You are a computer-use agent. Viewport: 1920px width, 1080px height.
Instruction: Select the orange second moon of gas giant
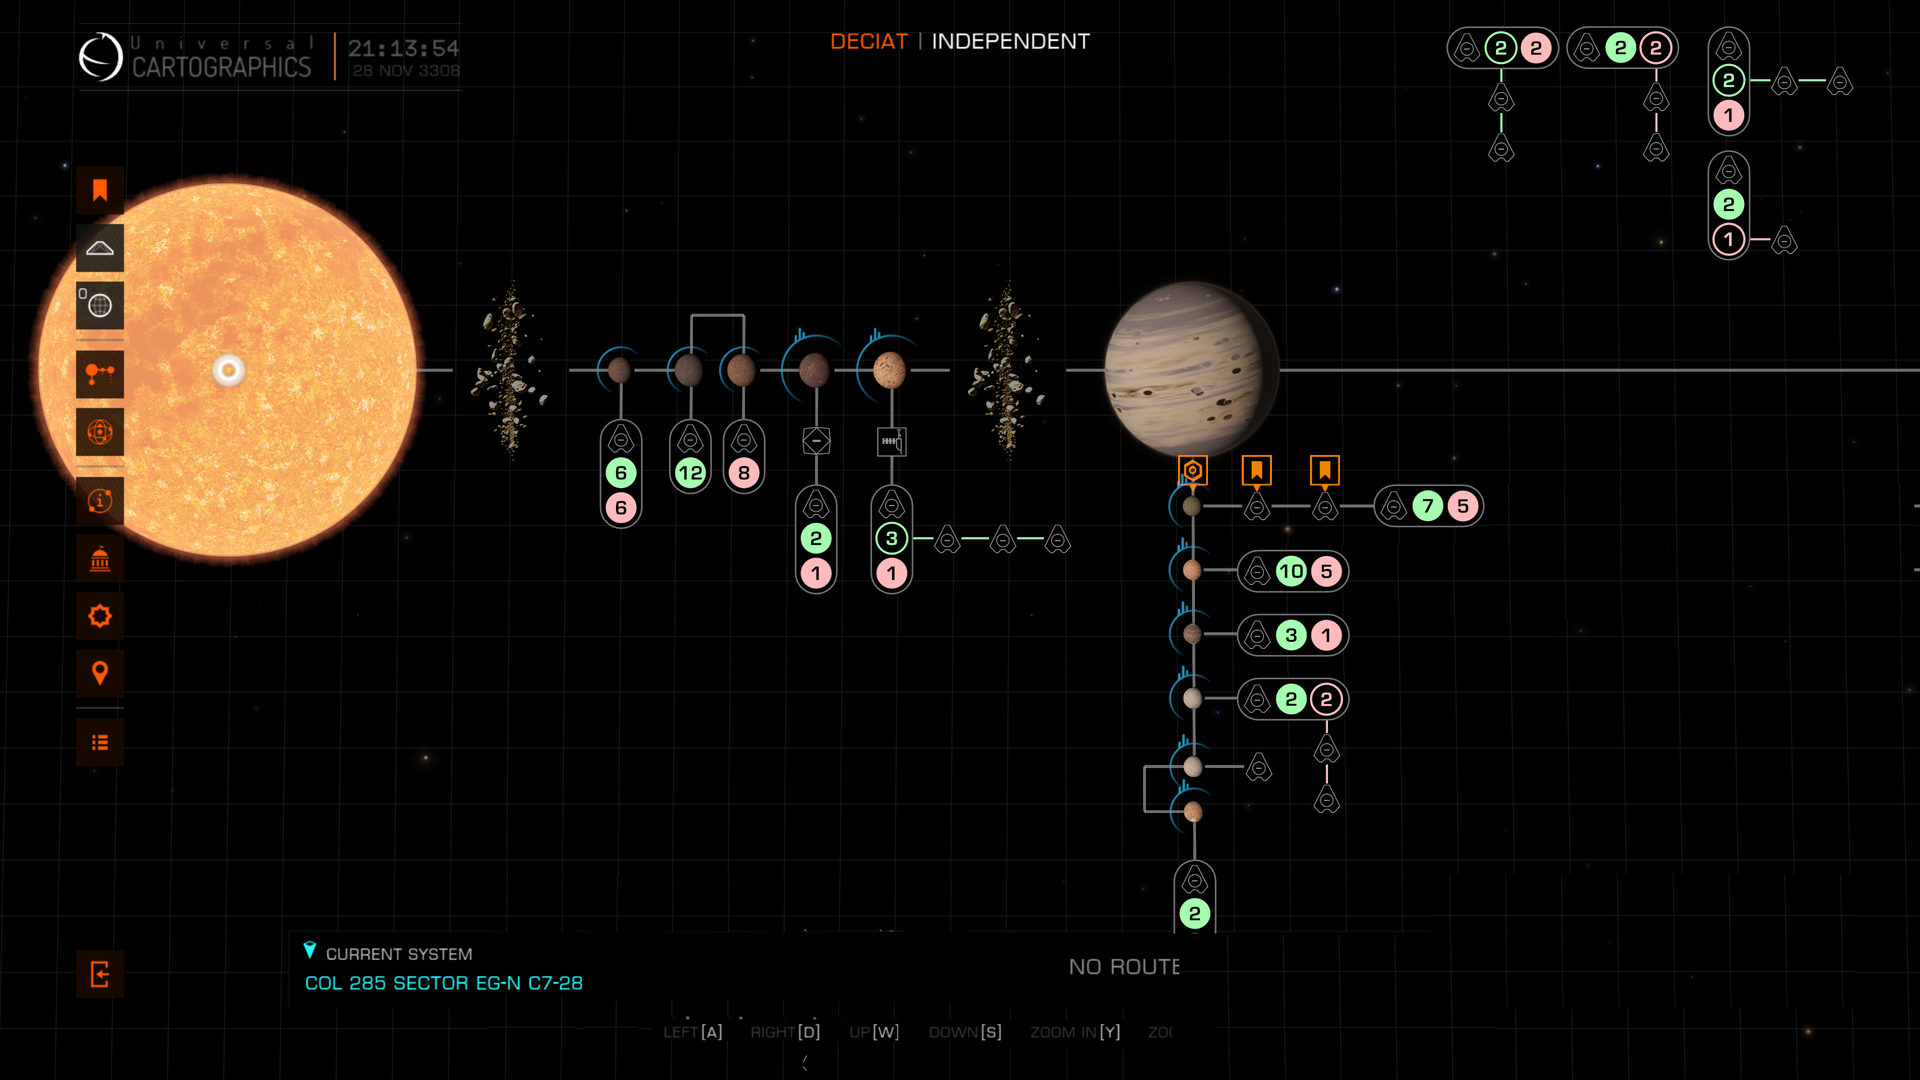point(1192,570)
